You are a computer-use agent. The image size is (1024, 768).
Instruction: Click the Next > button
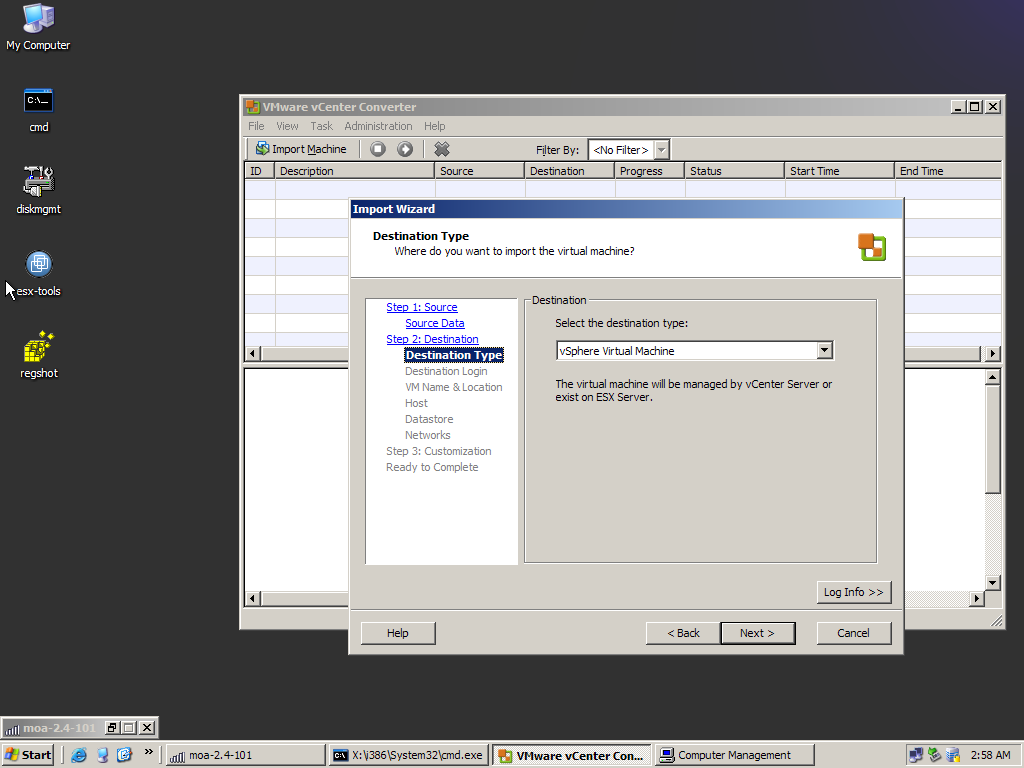coord(758,633)
